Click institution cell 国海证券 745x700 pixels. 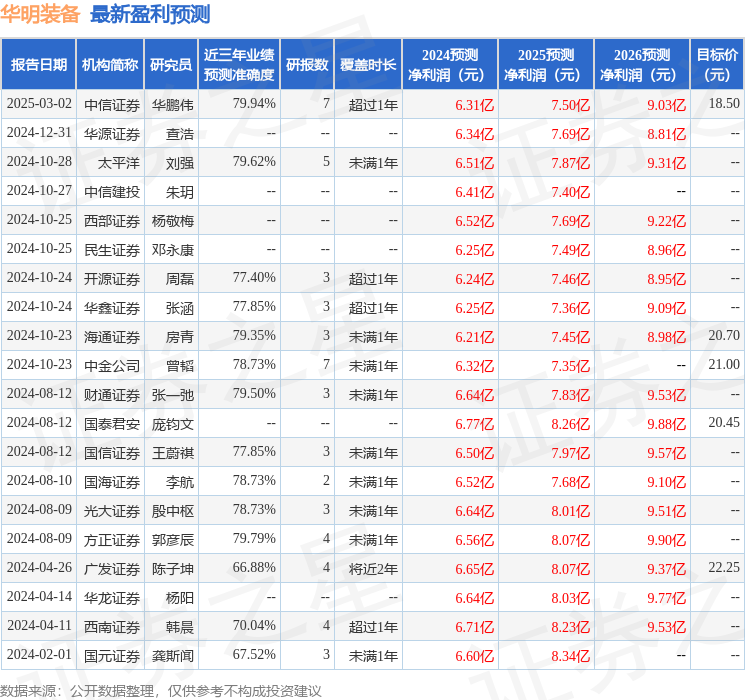pos(112,481)
